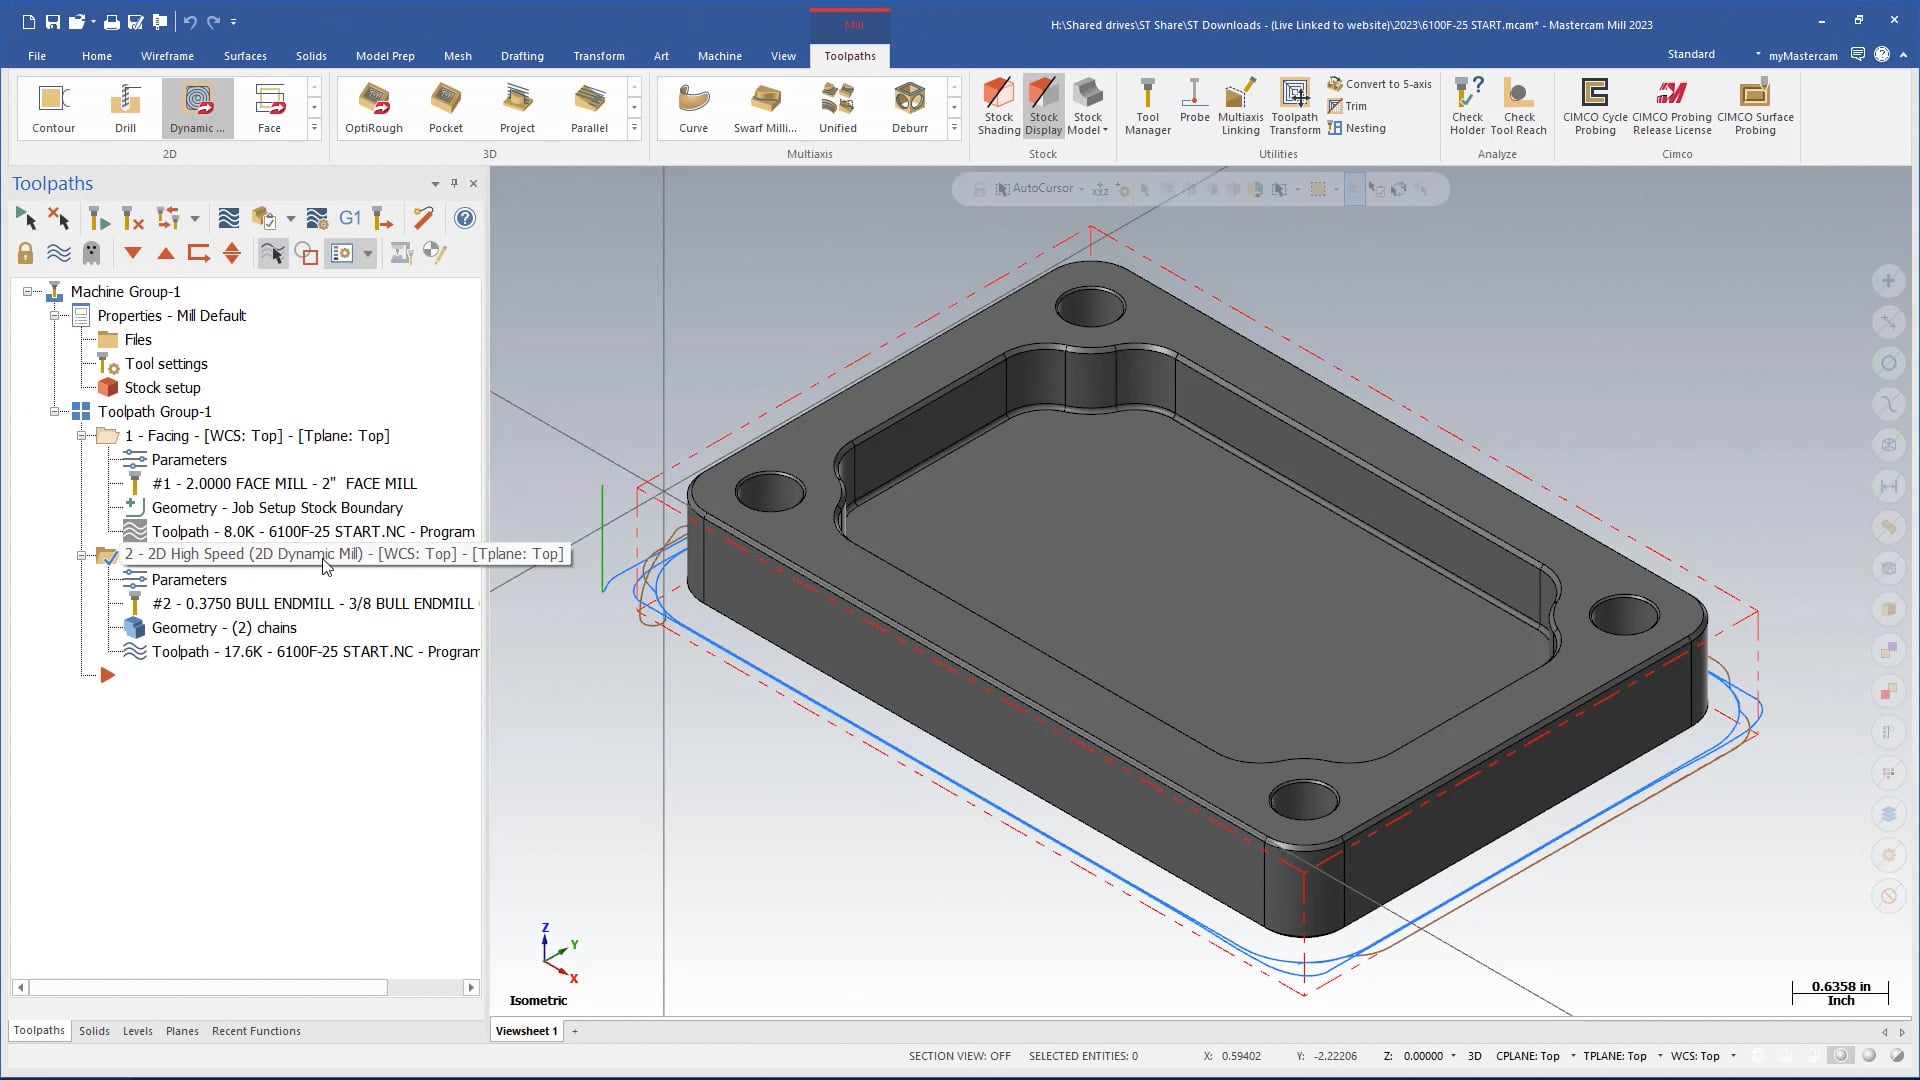This screenshot has width=1920, height=1080.
Task: Click the Viewsheet 1 tab
Action: pos(526,1030)
